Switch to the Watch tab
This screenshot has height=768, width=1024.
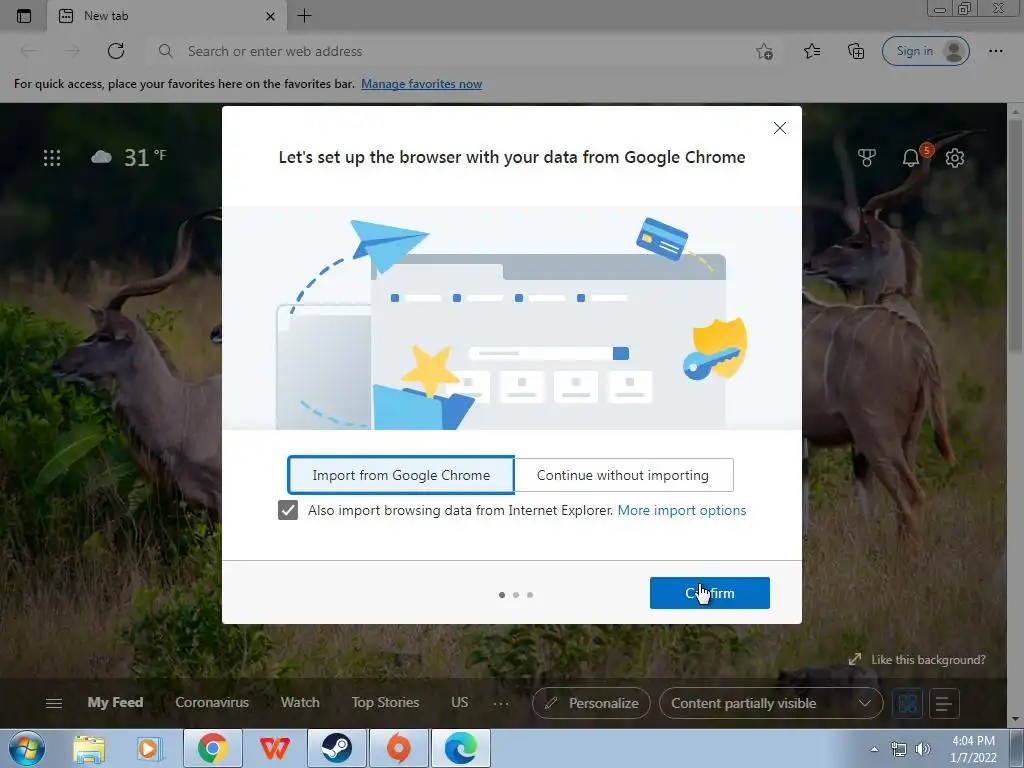click(300, 703)
